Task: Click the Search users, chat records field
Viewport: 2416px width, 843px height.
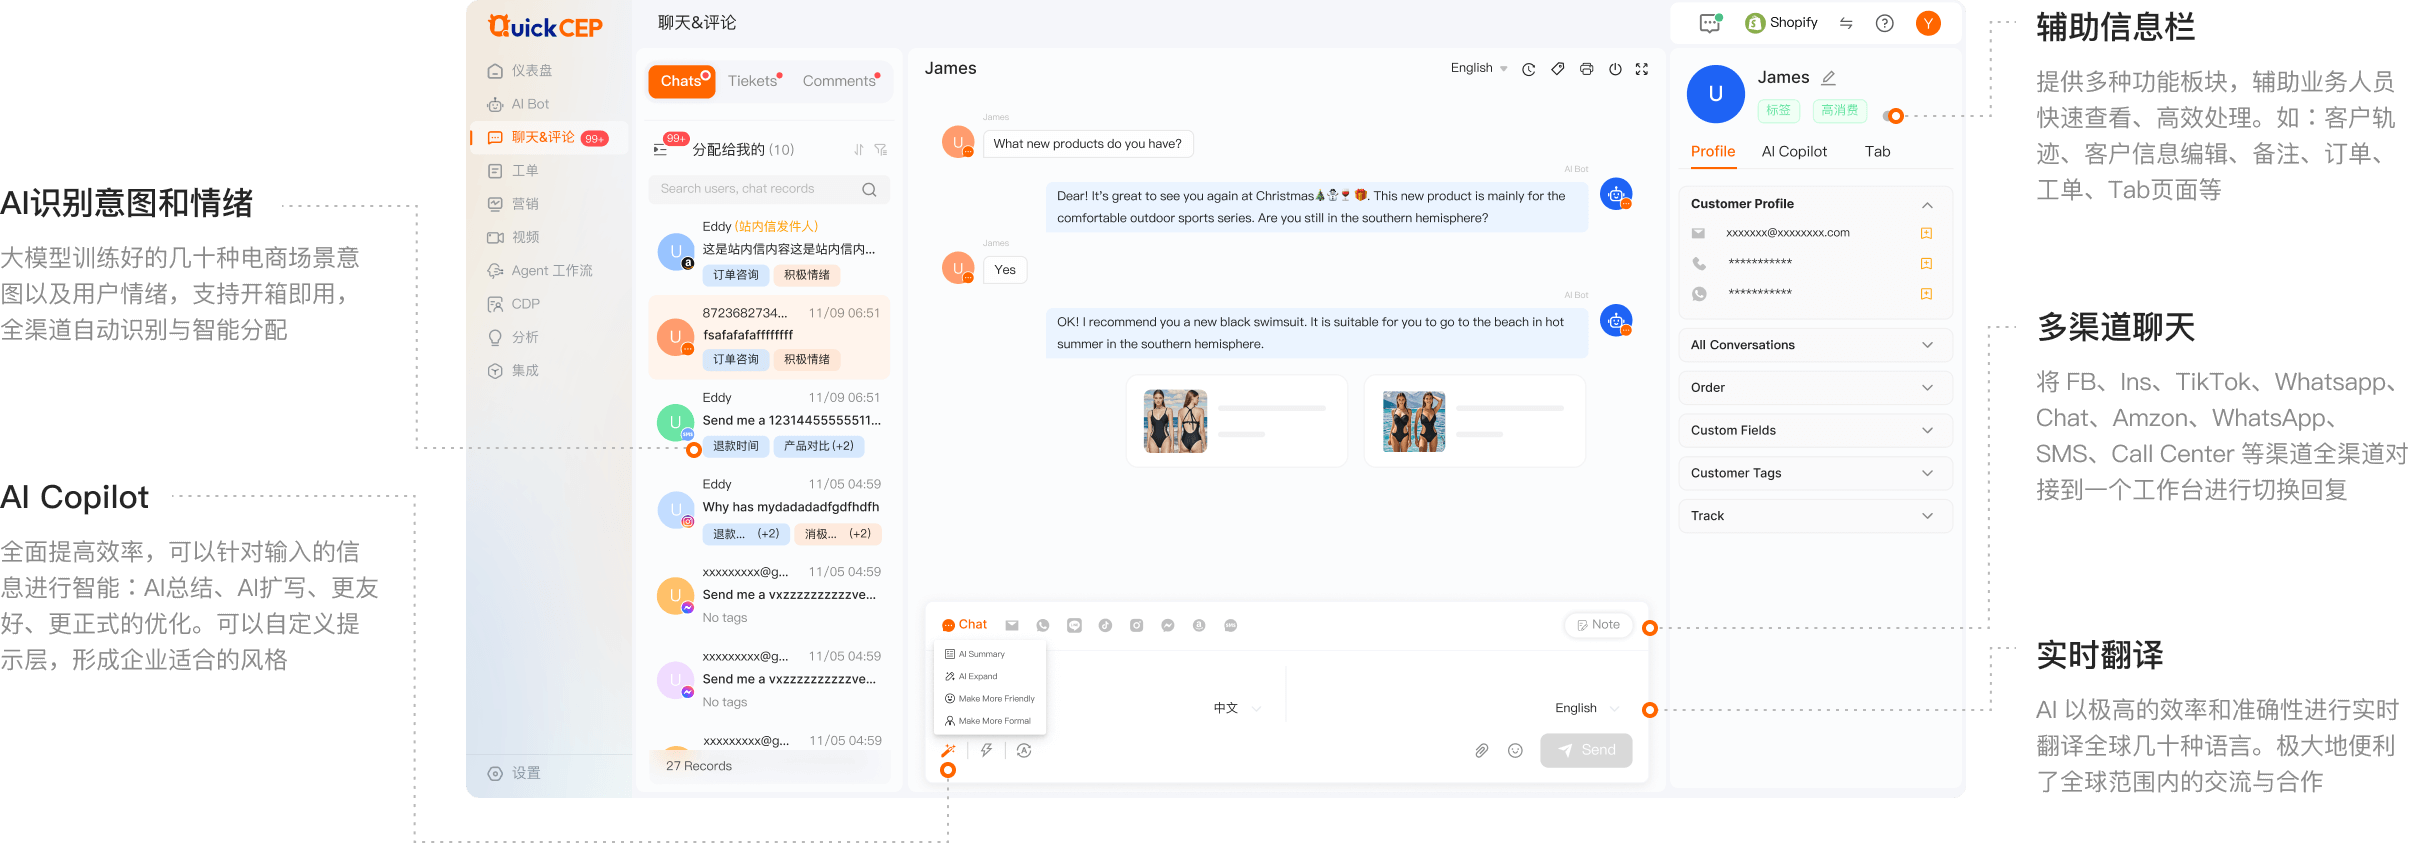Action: tap(757, 189)
